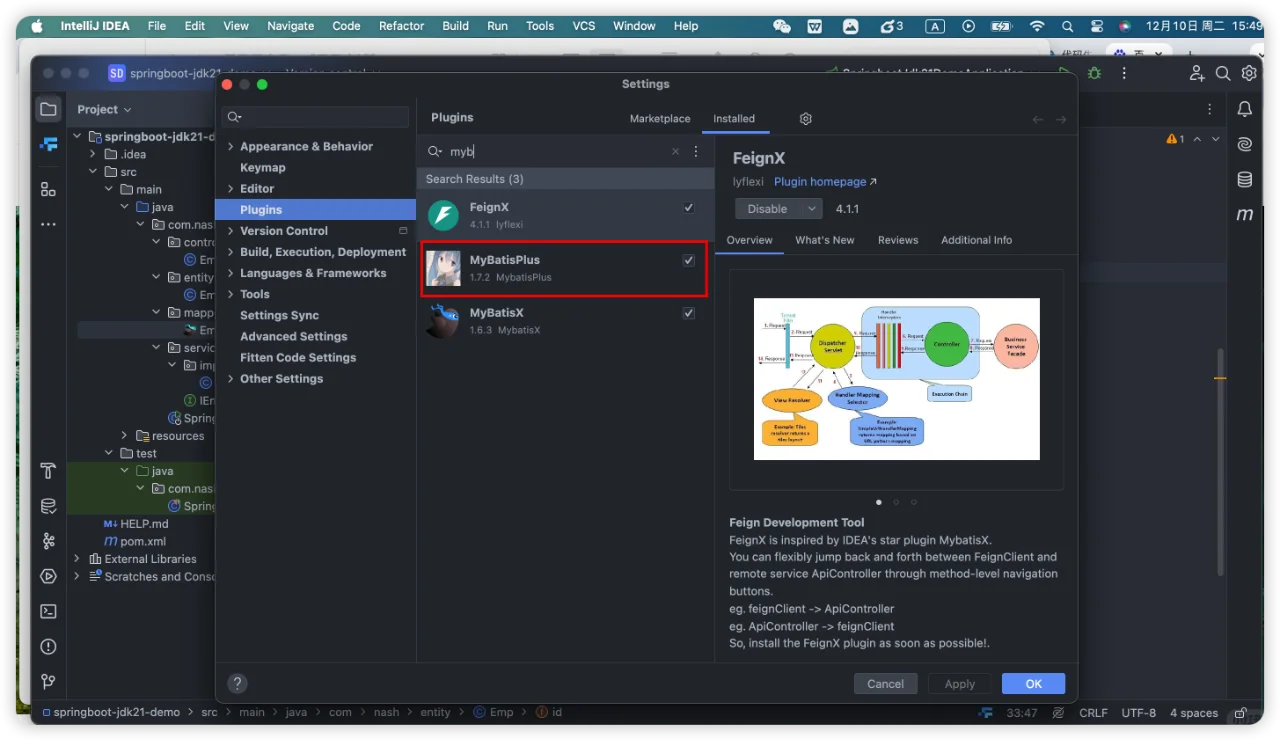This screenshot has height=740, width=1280.
Task: Expand the Version Control settings node
Action: [231, 231]
